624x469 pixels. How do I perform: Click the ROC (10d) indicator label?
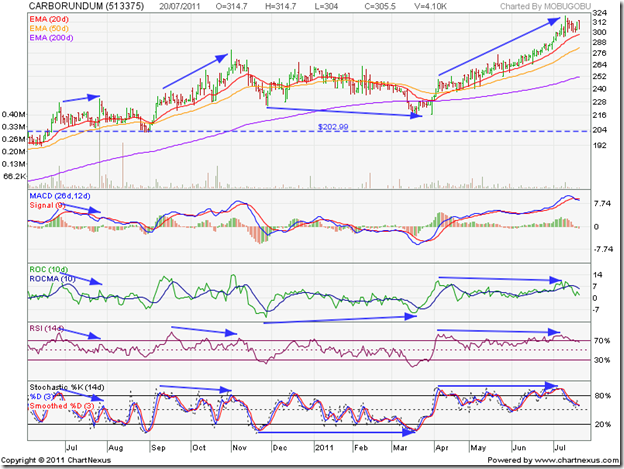(x=49, y=269)
